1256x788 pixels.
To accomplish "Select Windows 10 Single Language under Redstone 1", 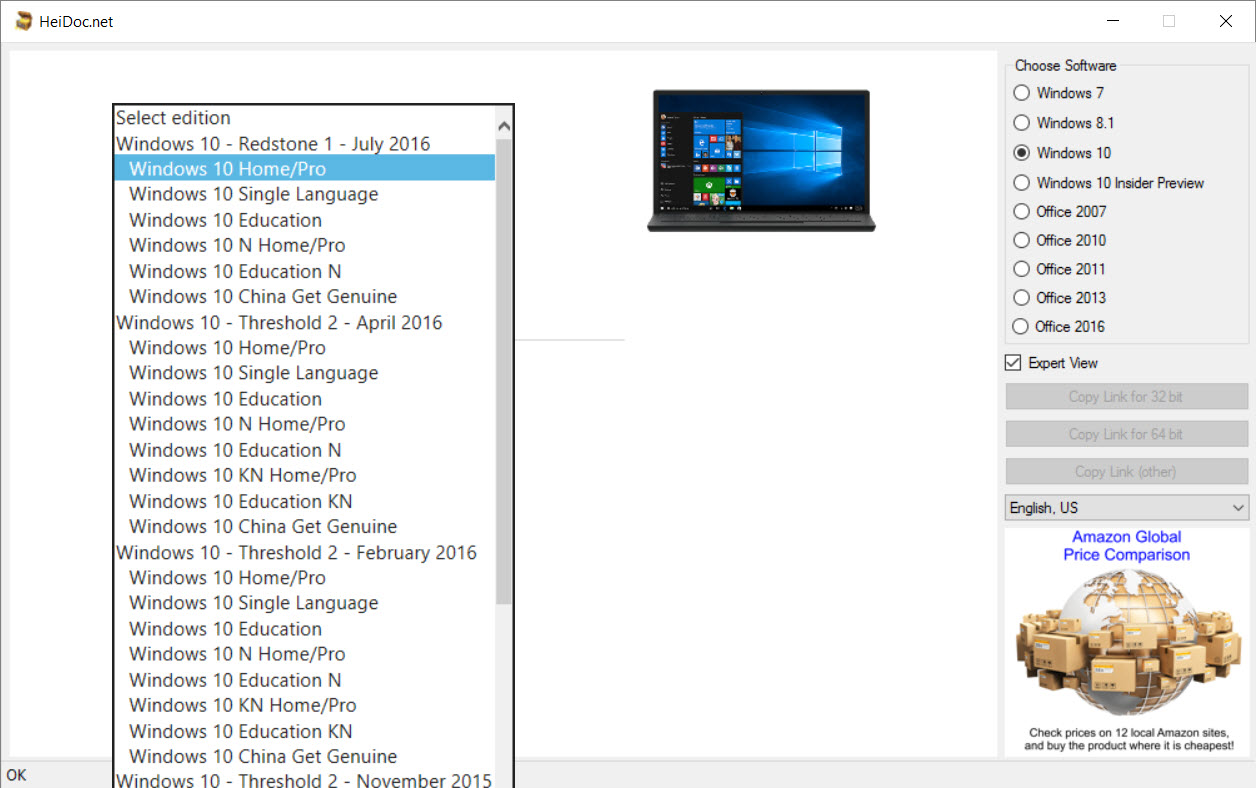I will pyautogui.click(x=305, y=194).
